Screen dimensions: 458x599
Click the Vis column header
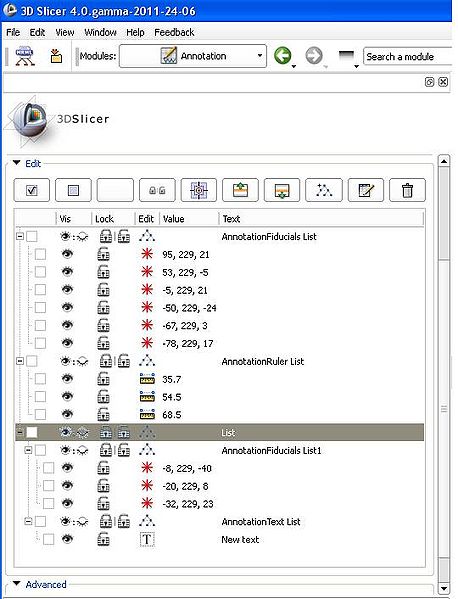coord(74,219)
